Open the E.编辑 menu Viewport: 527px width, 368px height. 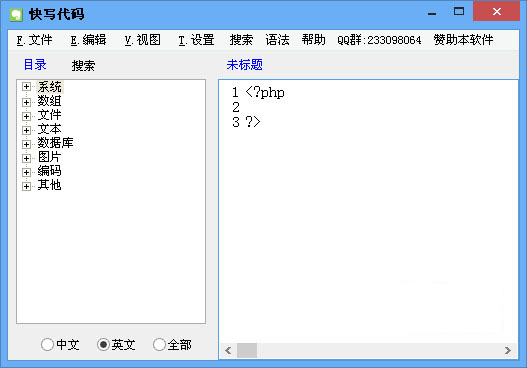click(88, 40)
